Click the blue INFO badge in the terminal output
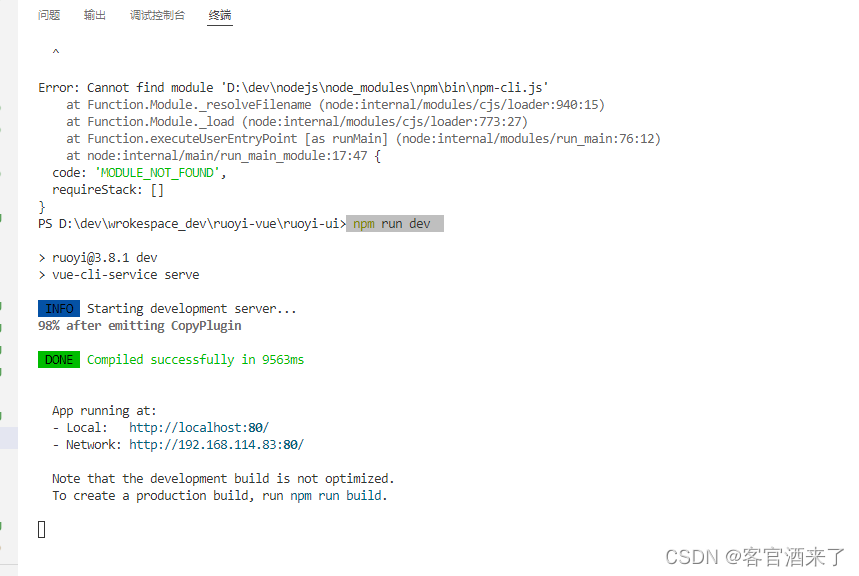Screen dimensions: 859x576 58,308
